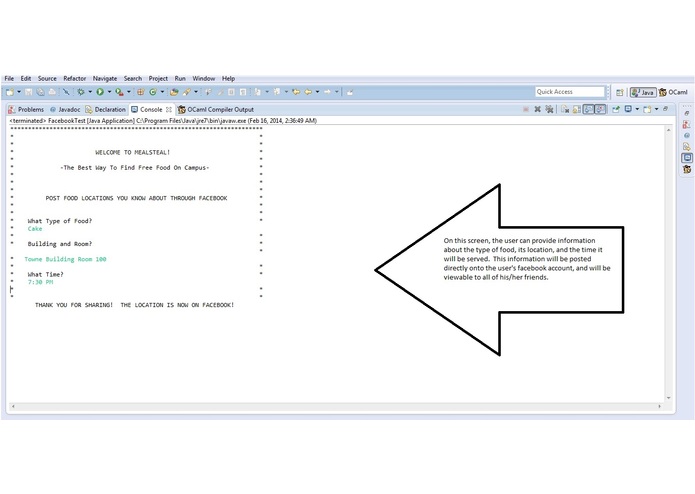The width and height of the screenshot is (695, 494).
Task: Expand Display Selected Console dropdown arrow
Action: [x=637, y=109]
